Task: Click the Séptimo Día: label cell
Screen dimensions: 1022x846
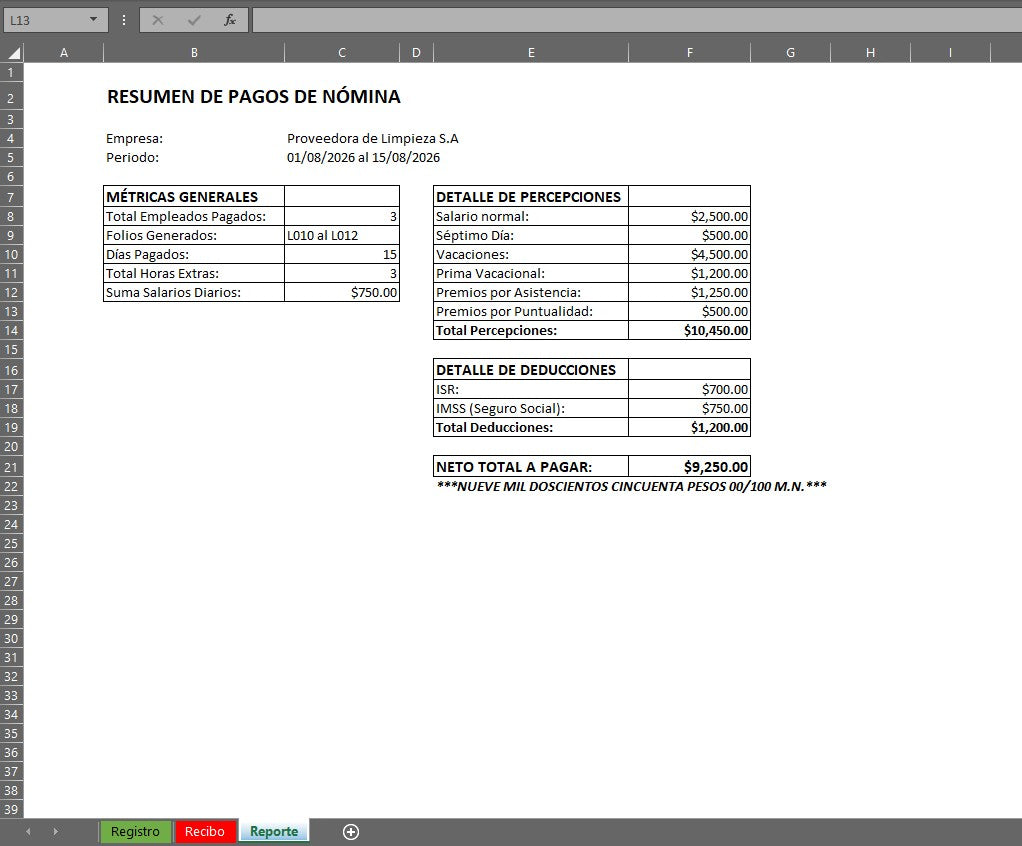Action: click(x=531, y=235)
